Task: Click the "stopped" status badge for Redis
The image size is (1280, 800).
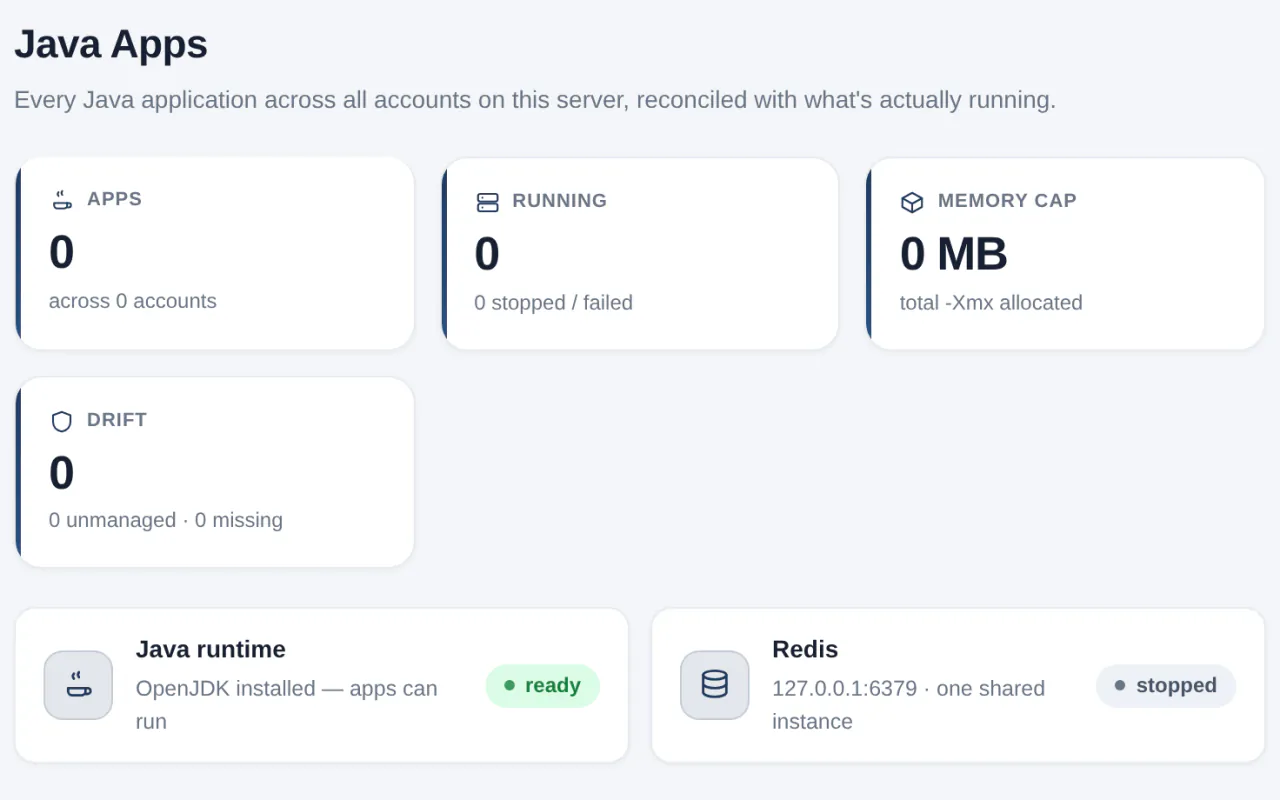Action: pyautogui.click(x=1166, y=686)
